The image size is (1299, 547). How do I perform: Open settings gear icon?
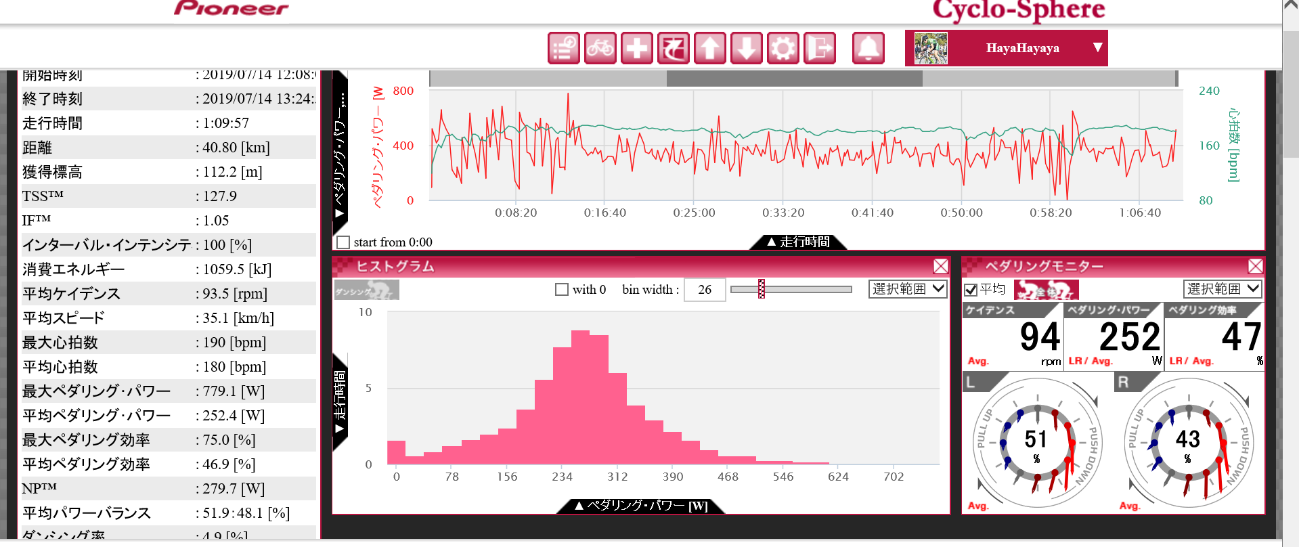783,48
